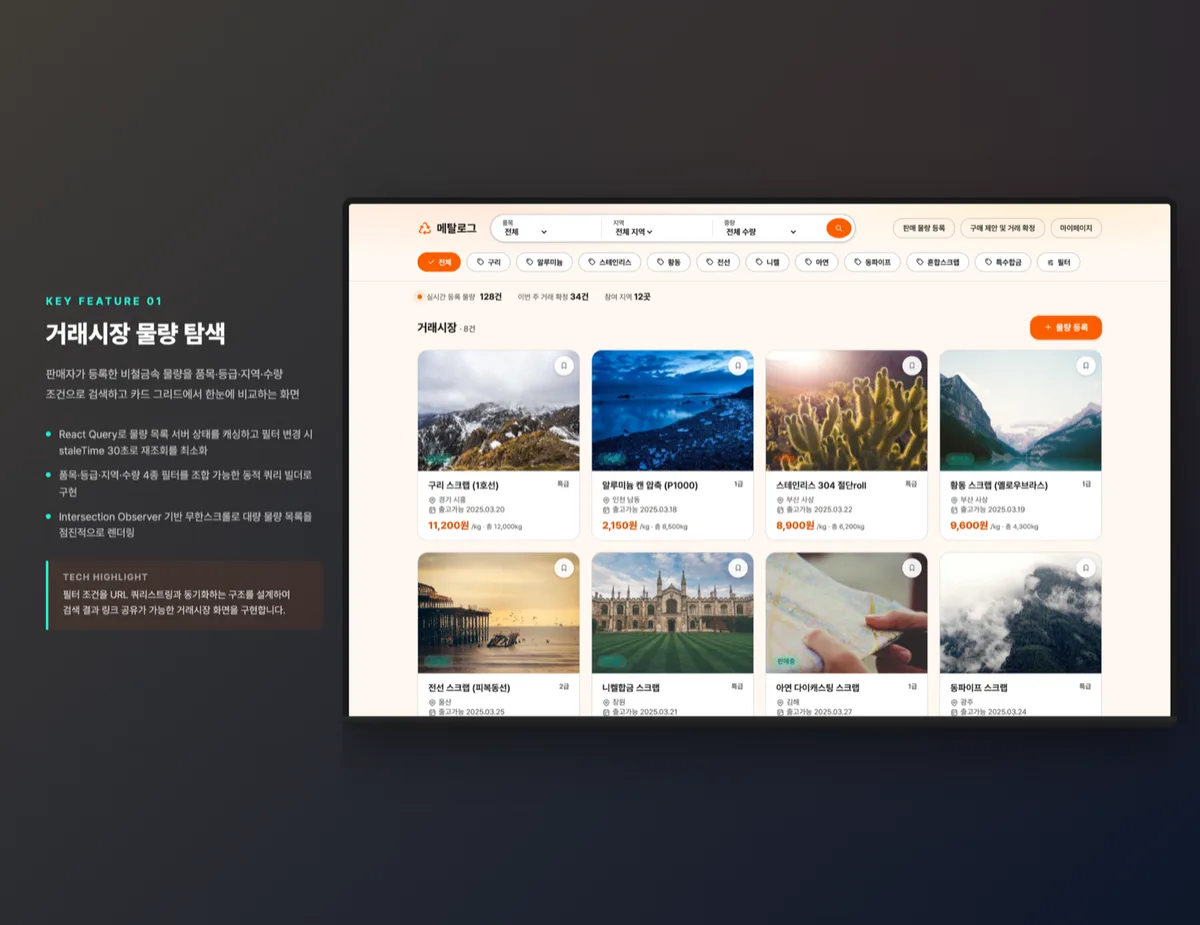Click the 동파이프 스크랩 title
The width and height of the screenshot is (1200, 925).
[x=979, y=687]
